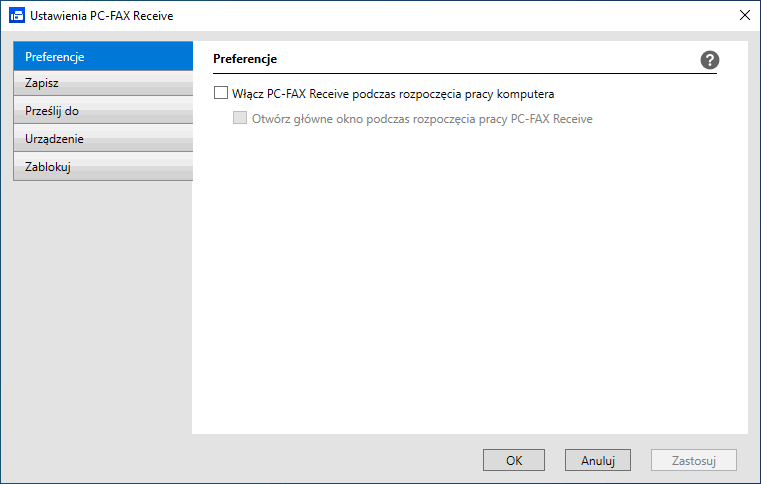Viewport: 761px width, 484px height.
Task: Click the bold Preferencje section heading
Action: point(245,60)
